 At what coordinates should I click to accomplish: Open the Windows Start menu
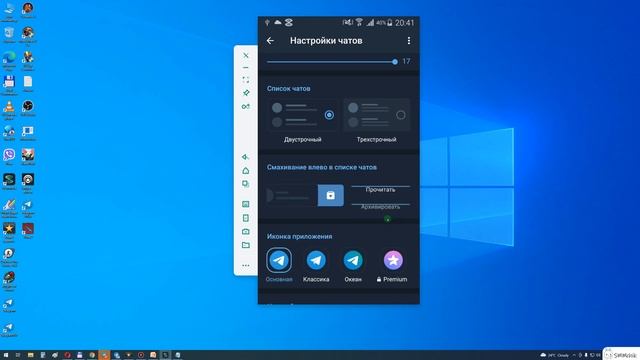[x=6, y=355]
